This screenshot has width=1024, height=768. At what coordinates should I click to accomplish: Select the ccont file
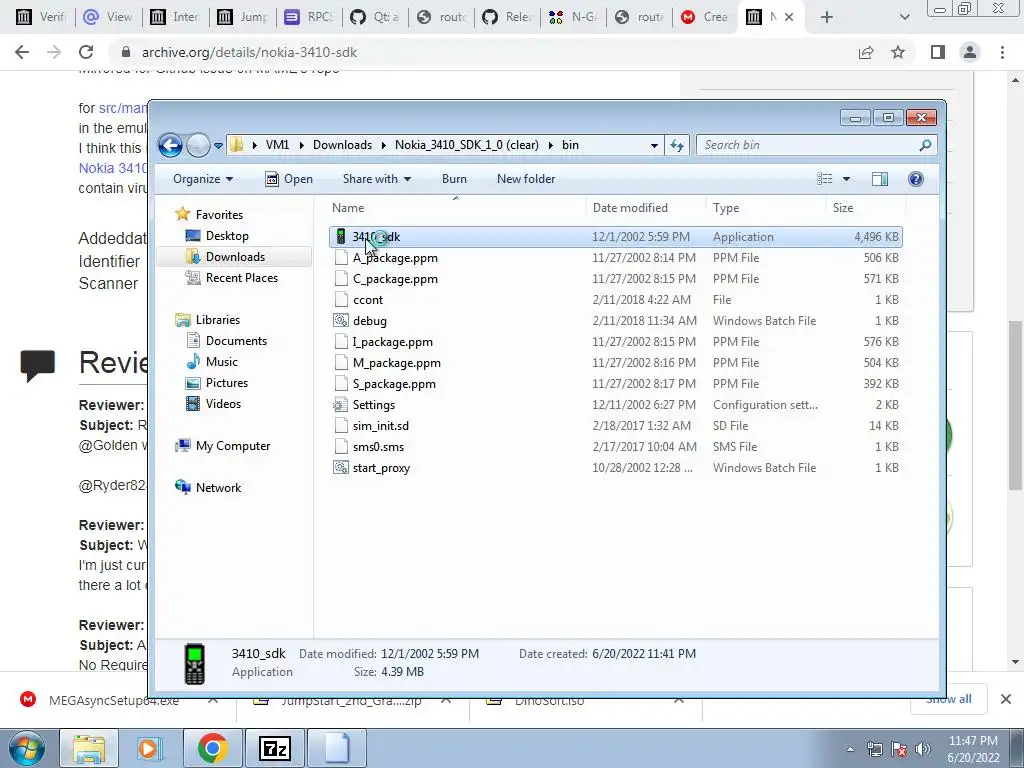point(368,300)
